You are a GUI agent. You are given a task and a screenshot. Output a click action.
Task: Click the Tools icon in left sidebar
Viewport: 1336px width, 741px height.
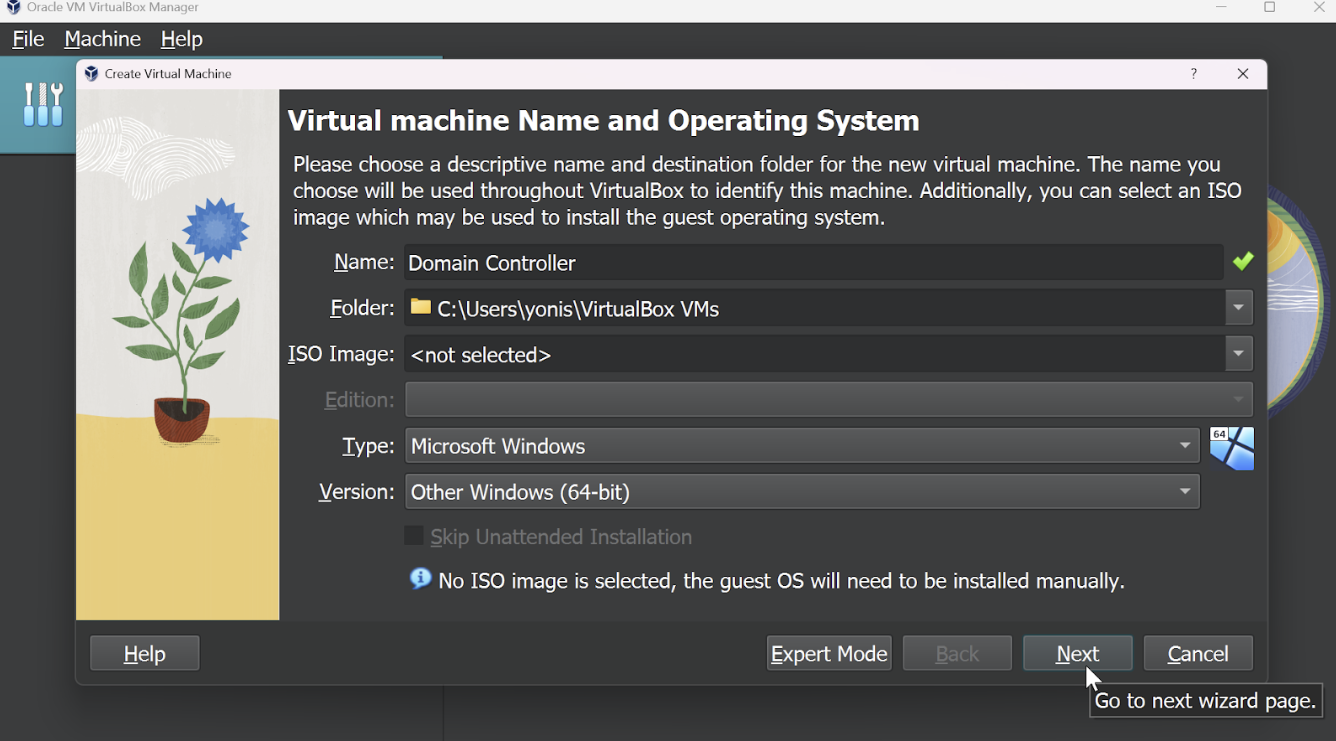pyautogui.click(x=42, y=104)
